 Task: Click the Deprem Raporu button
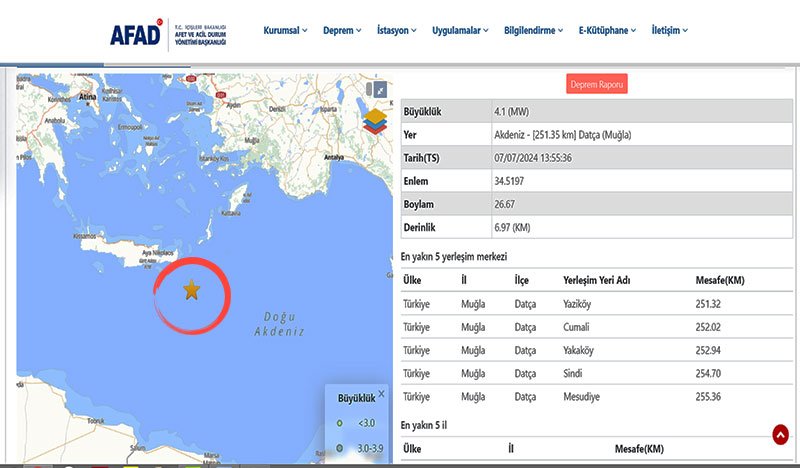pos(596,85)
